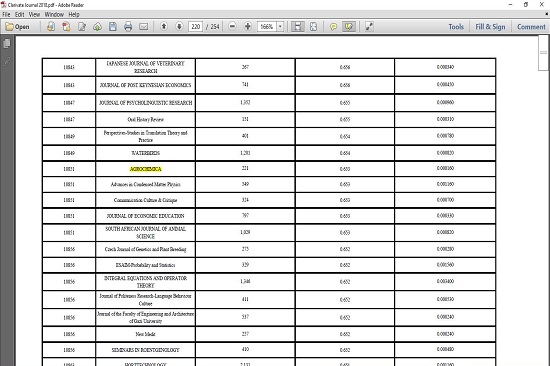The height and width of the screenshot is (366, 550).
Task: Zoom out using the minus button
Action: click(x=232, y=26)
